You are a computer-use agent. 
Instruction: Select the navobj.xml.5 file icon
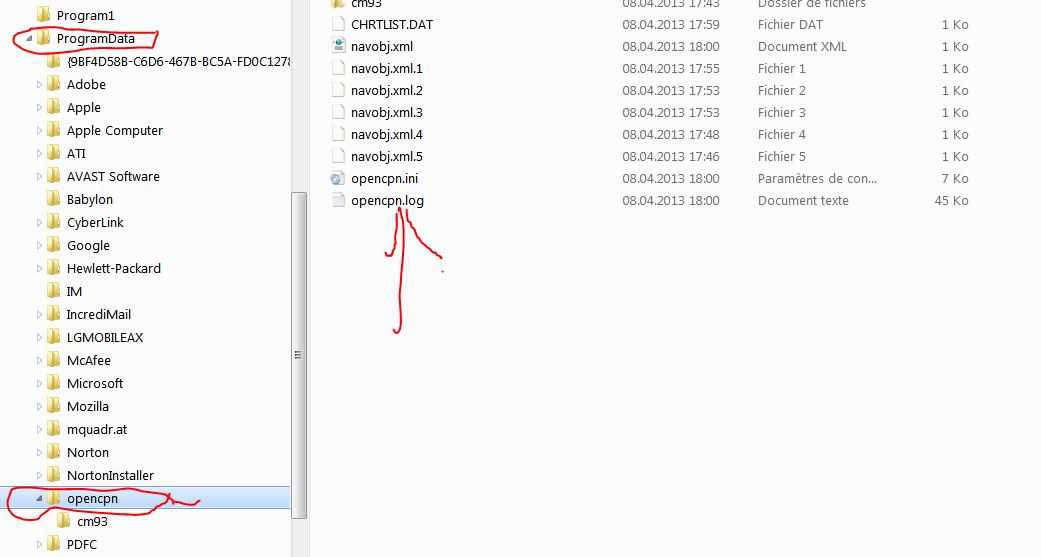pyautogui.click(x=338, y=157)
